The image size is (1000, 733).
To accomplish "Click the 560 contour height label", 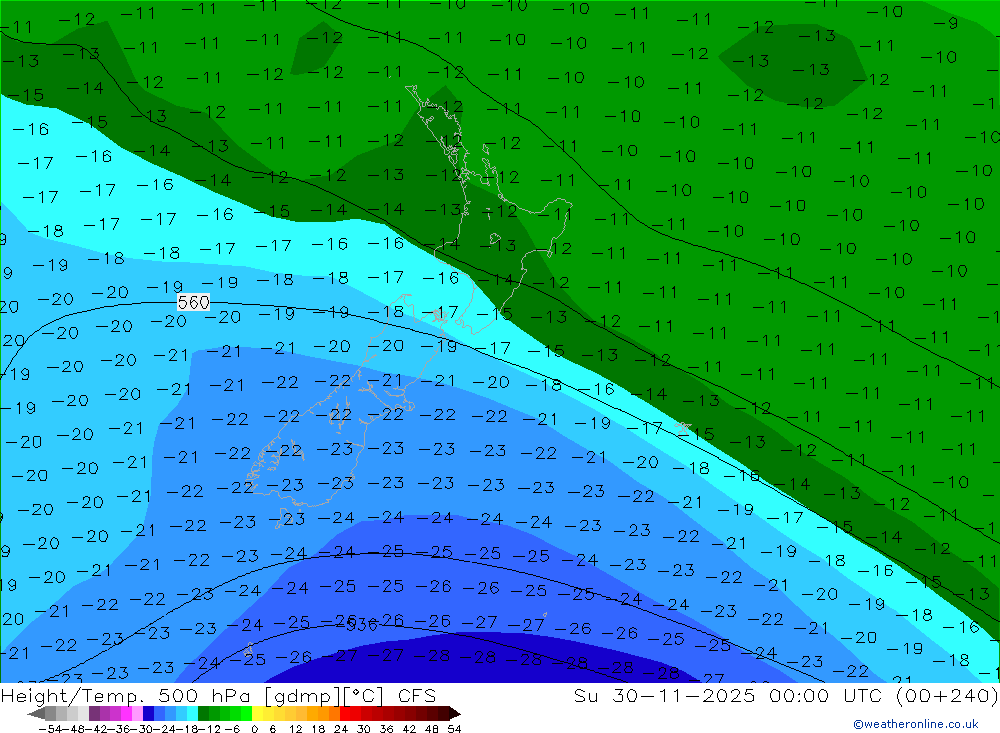I will pyautogui.click(x=193, y=302).
